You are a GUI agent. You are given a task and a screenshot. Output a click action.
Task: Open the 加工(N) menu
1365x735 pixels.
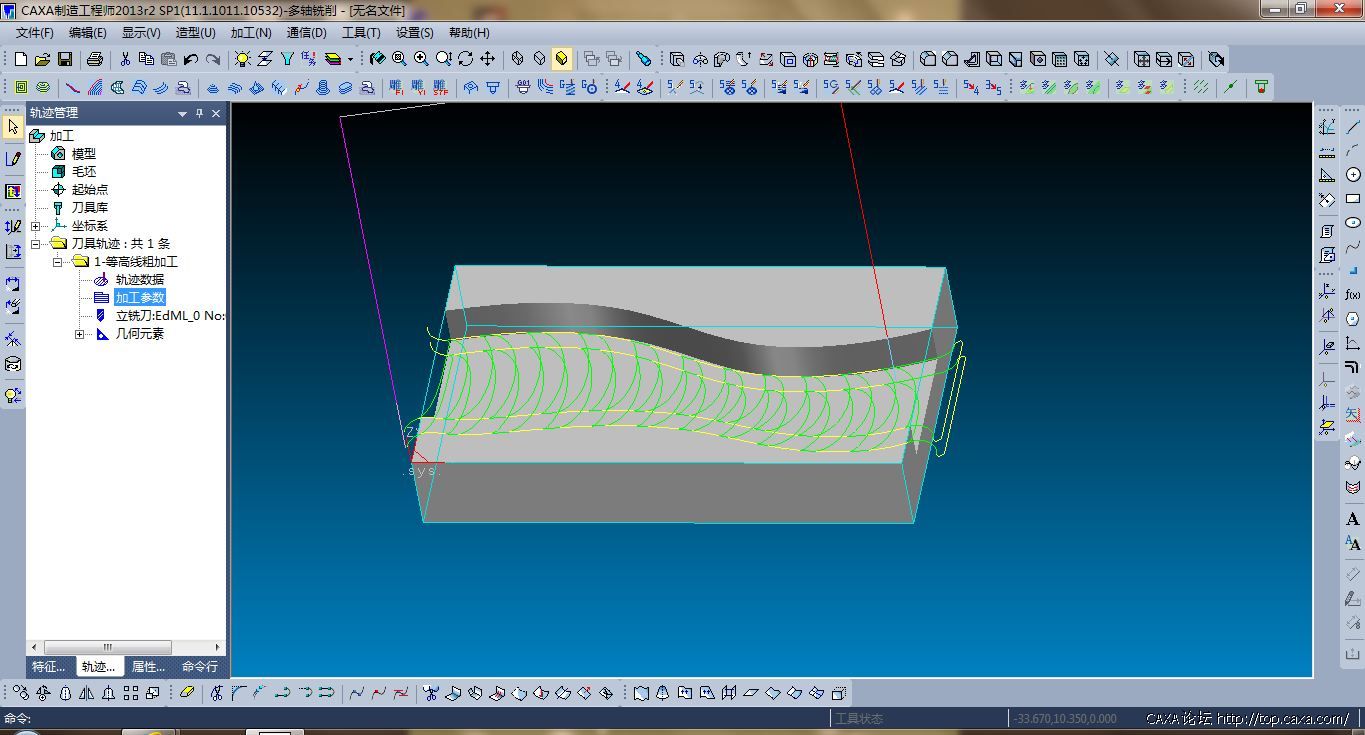pyautogui.click(x=251, y=33)
